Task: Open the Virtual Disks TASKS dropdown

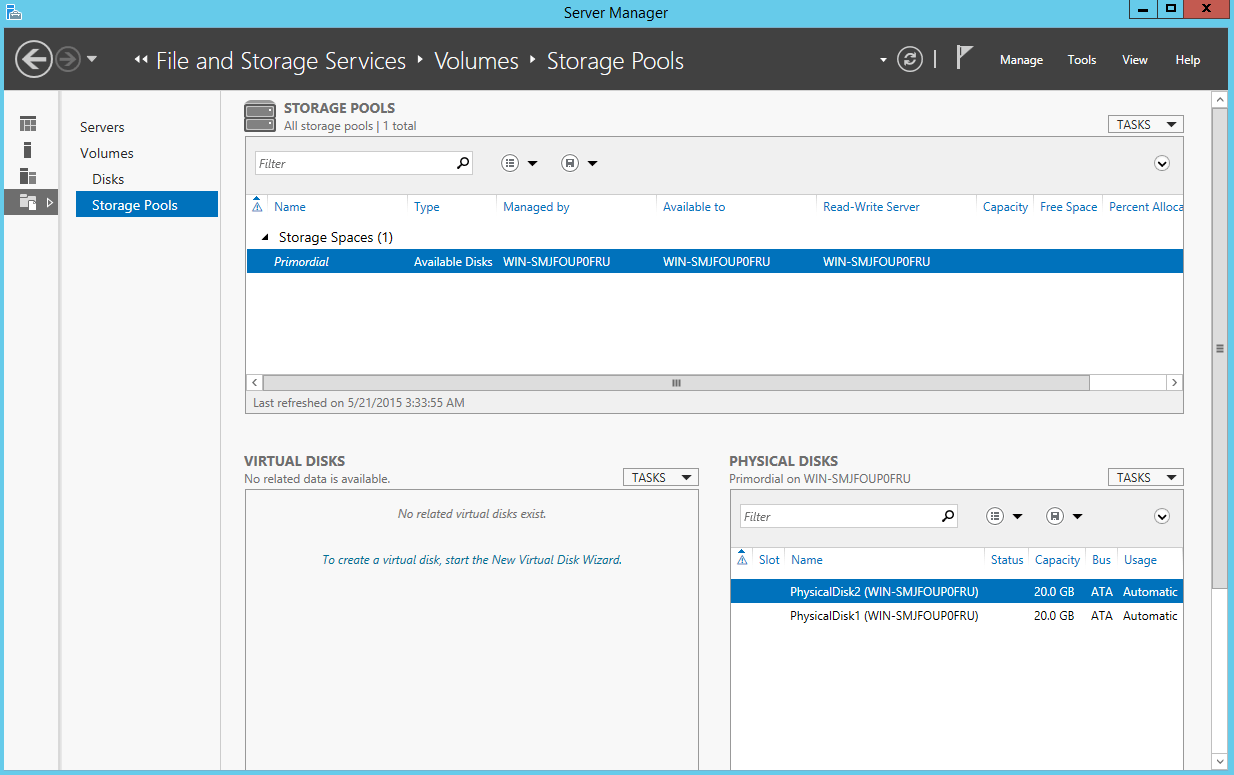Action: (x=660, y=478)
